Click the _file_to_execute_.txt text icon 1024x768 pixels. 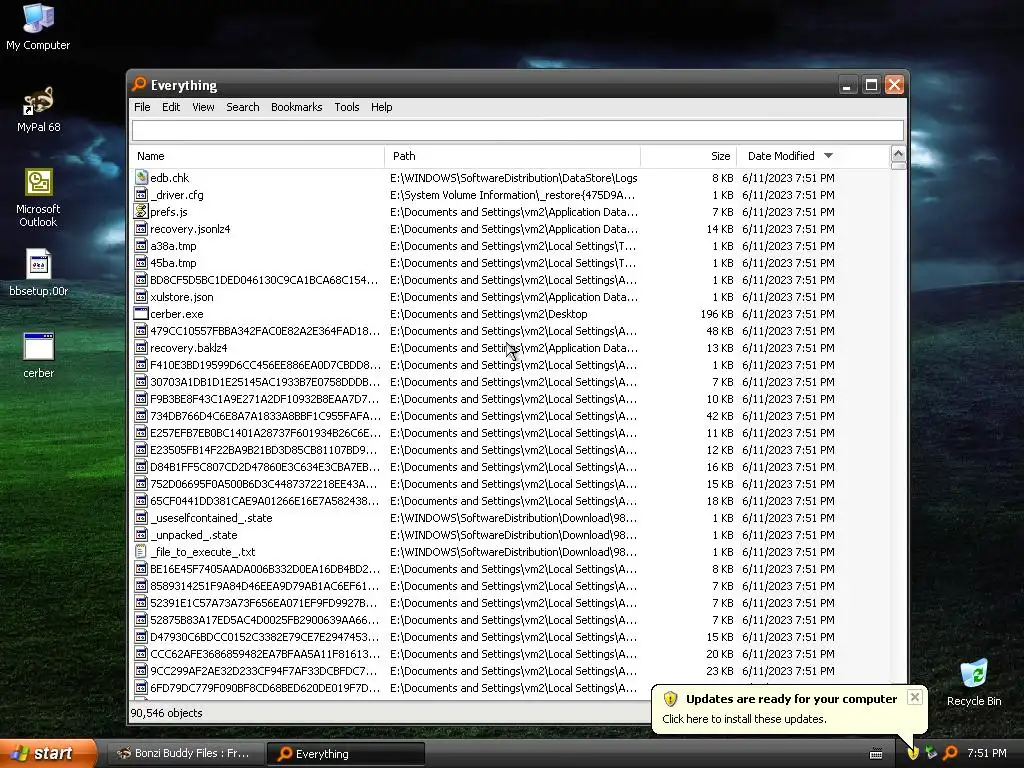click(x=141, y=552)
